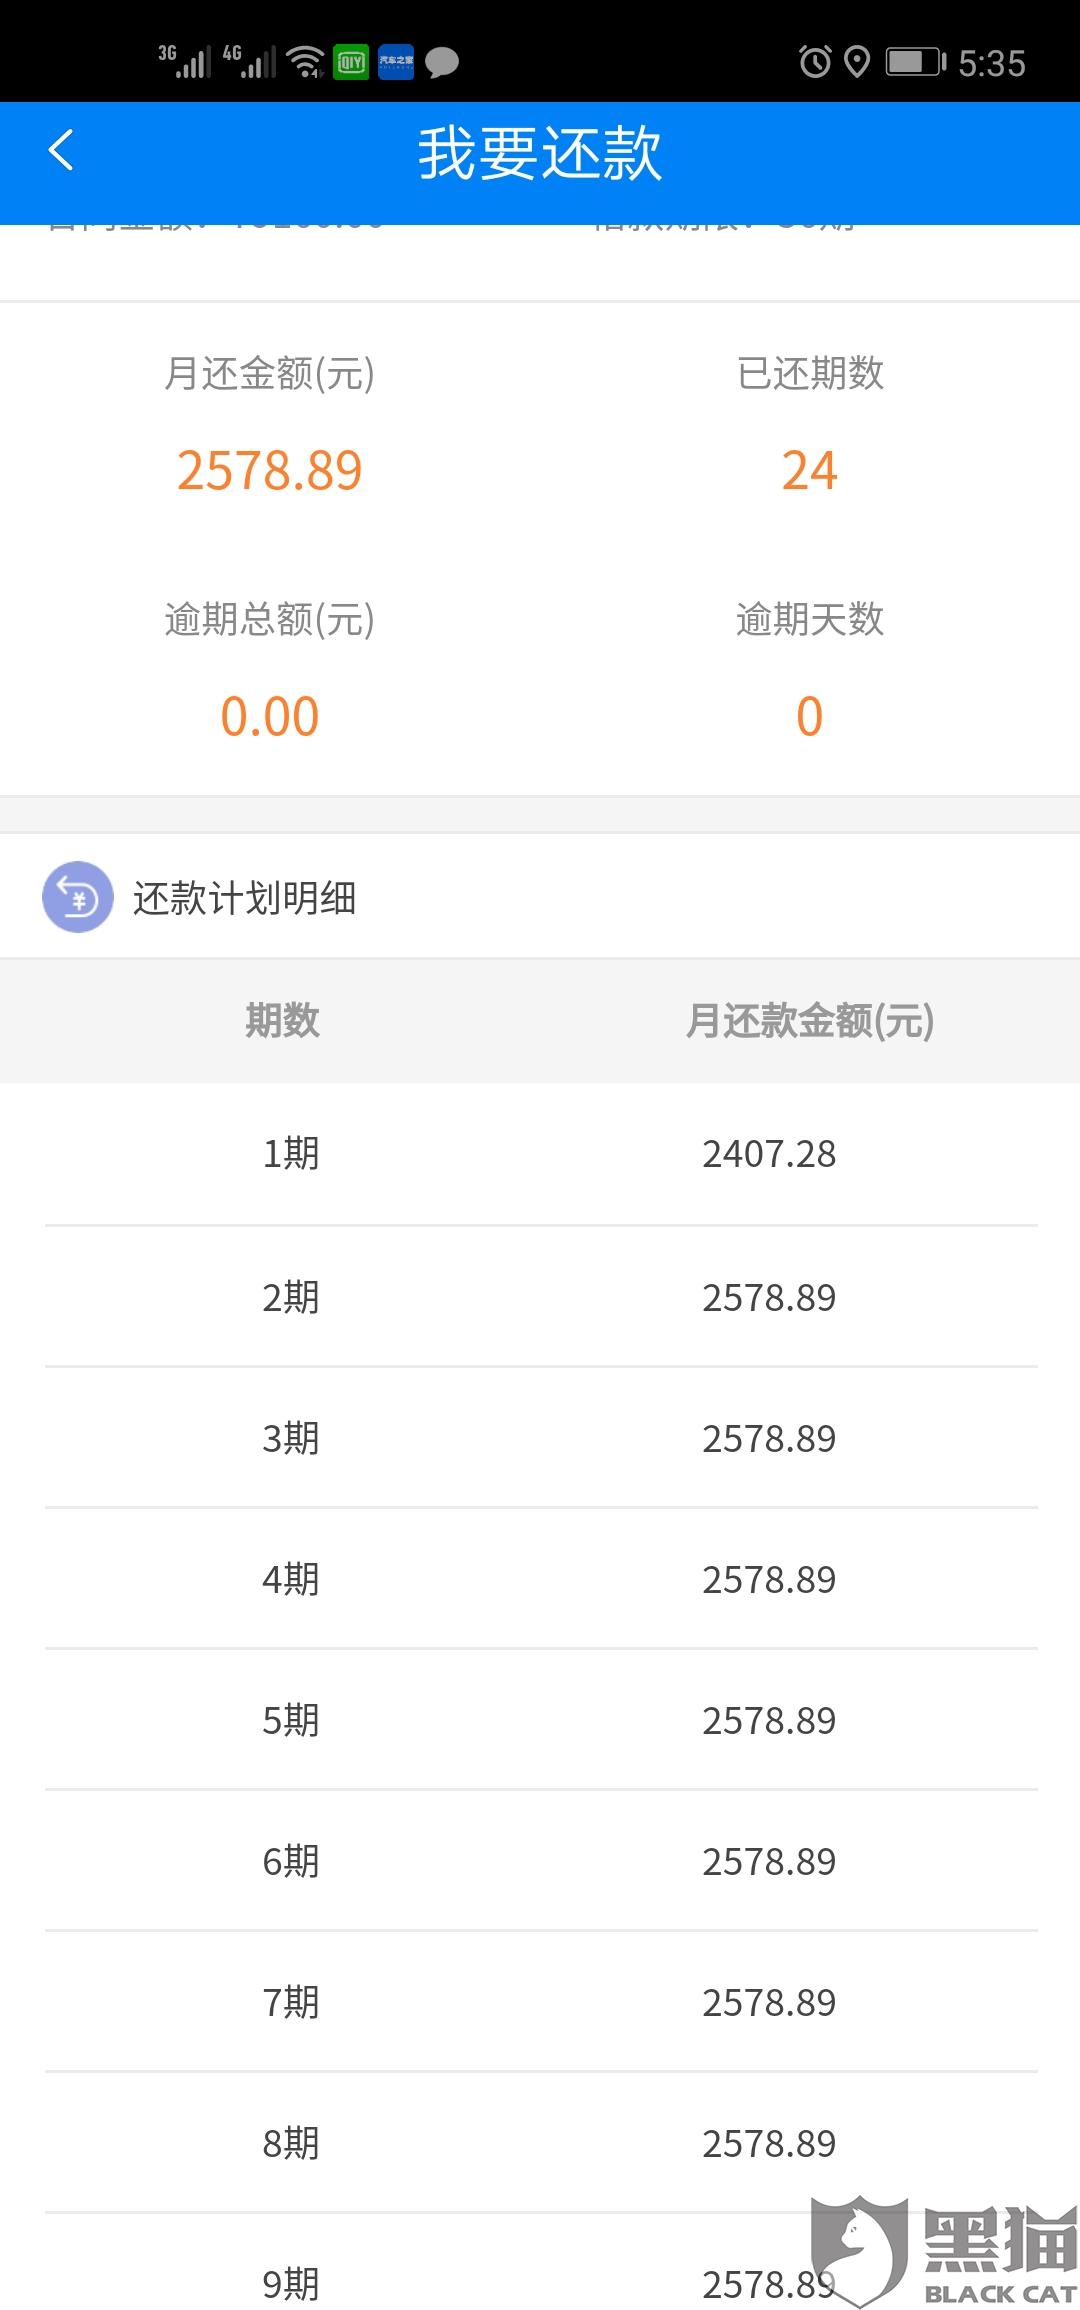1080x2310 pixels.
Task: Tap the battery indicator icon
Action: coord(915,62)
